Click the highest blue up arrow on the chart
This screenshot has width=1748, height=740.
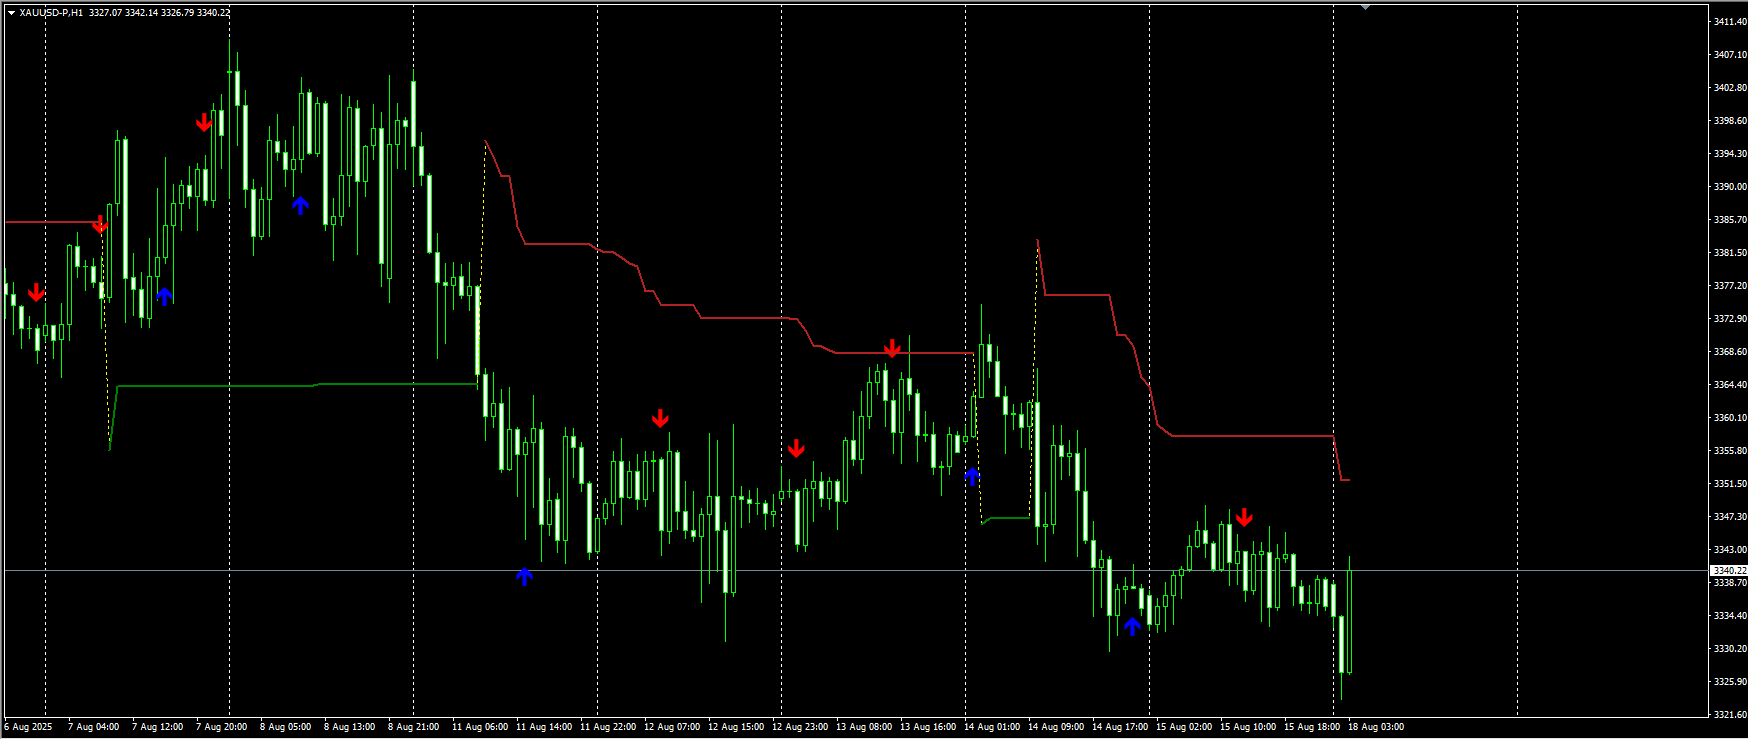[300, 205]
